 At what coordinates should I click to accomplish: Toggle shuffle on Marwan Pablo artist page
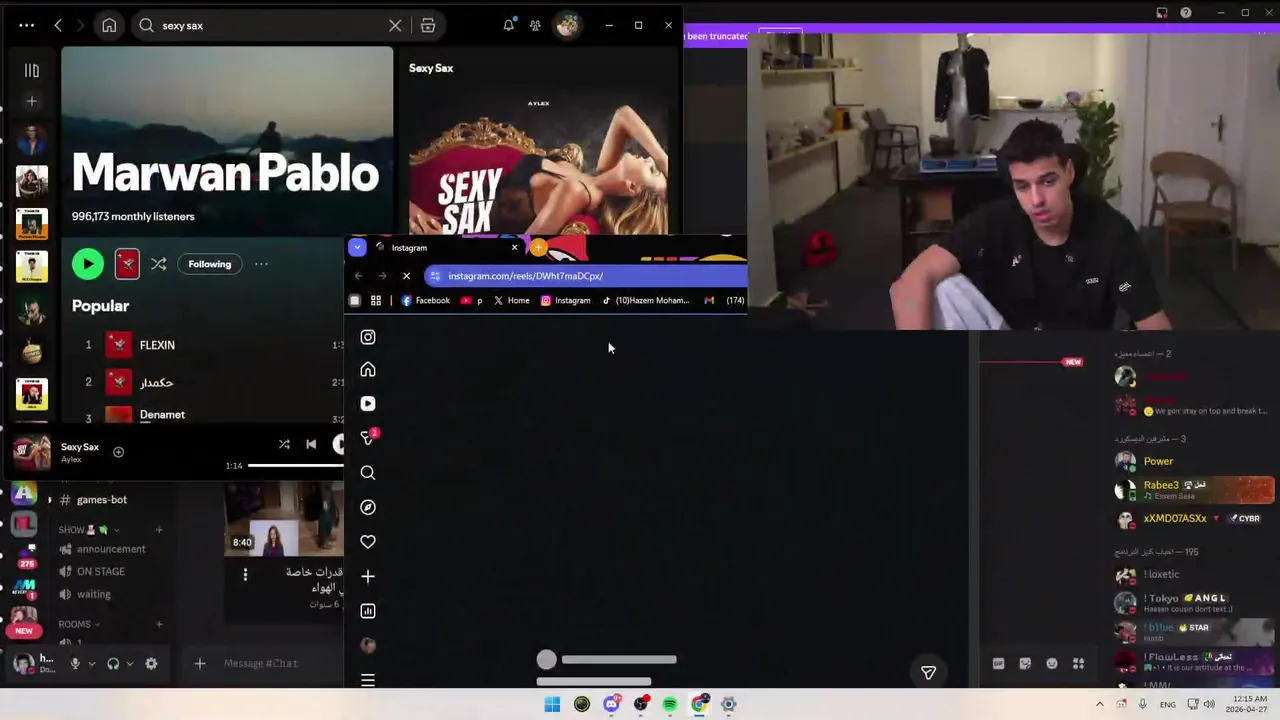[158, 264]
